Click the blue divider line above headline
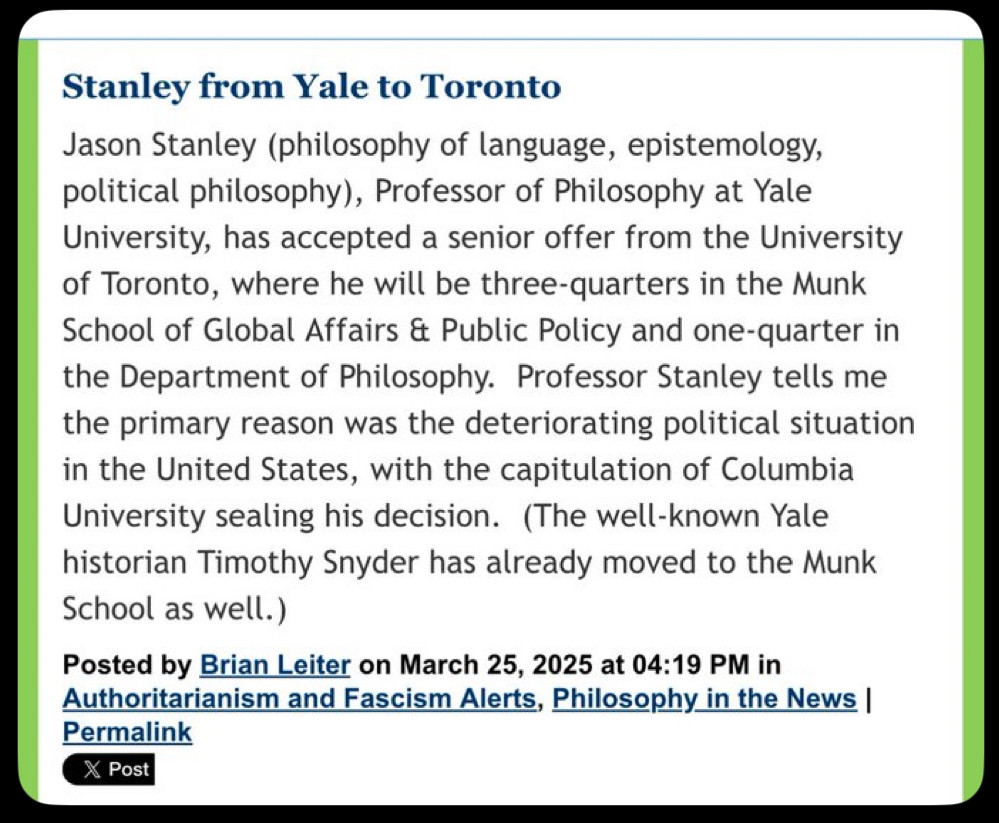 (500, 39)
